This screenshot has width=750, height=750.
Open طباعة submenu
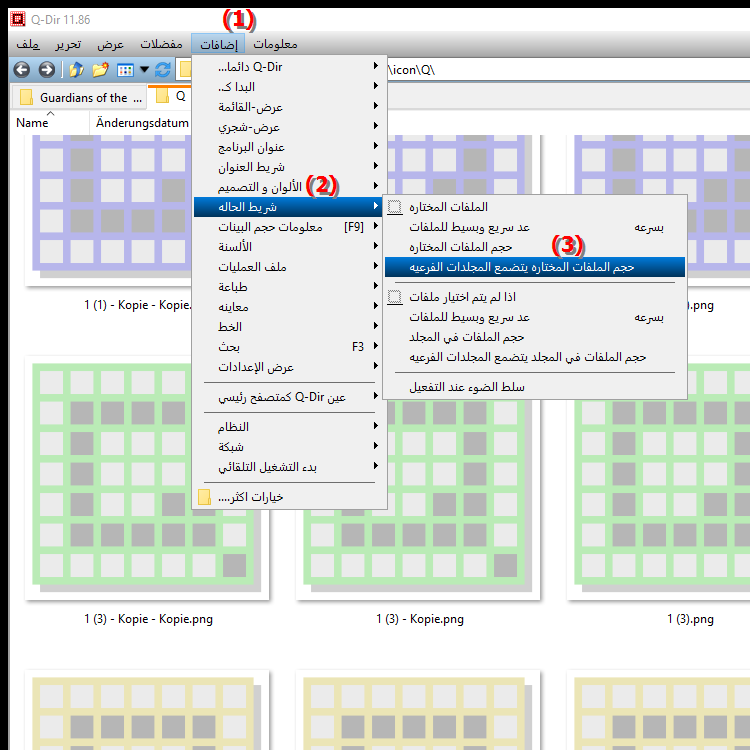[x=289, y=287]
